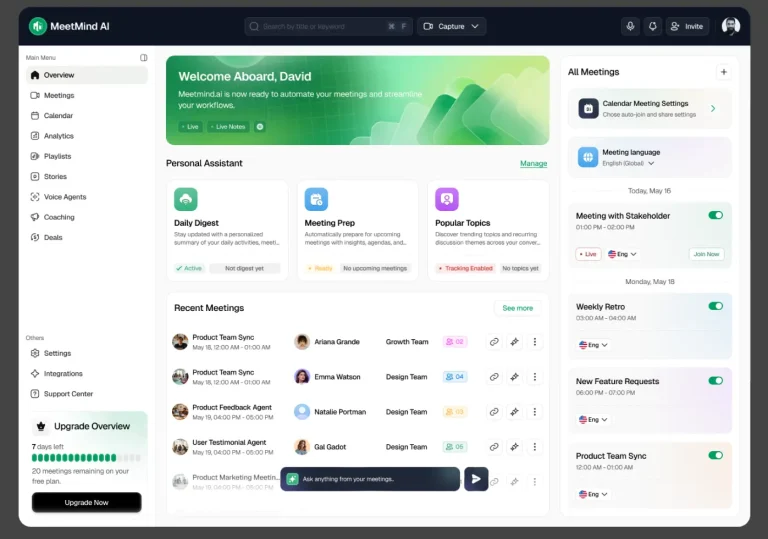Open Coaching from the sidebar
768x539 pixels.
click(87, 217)
